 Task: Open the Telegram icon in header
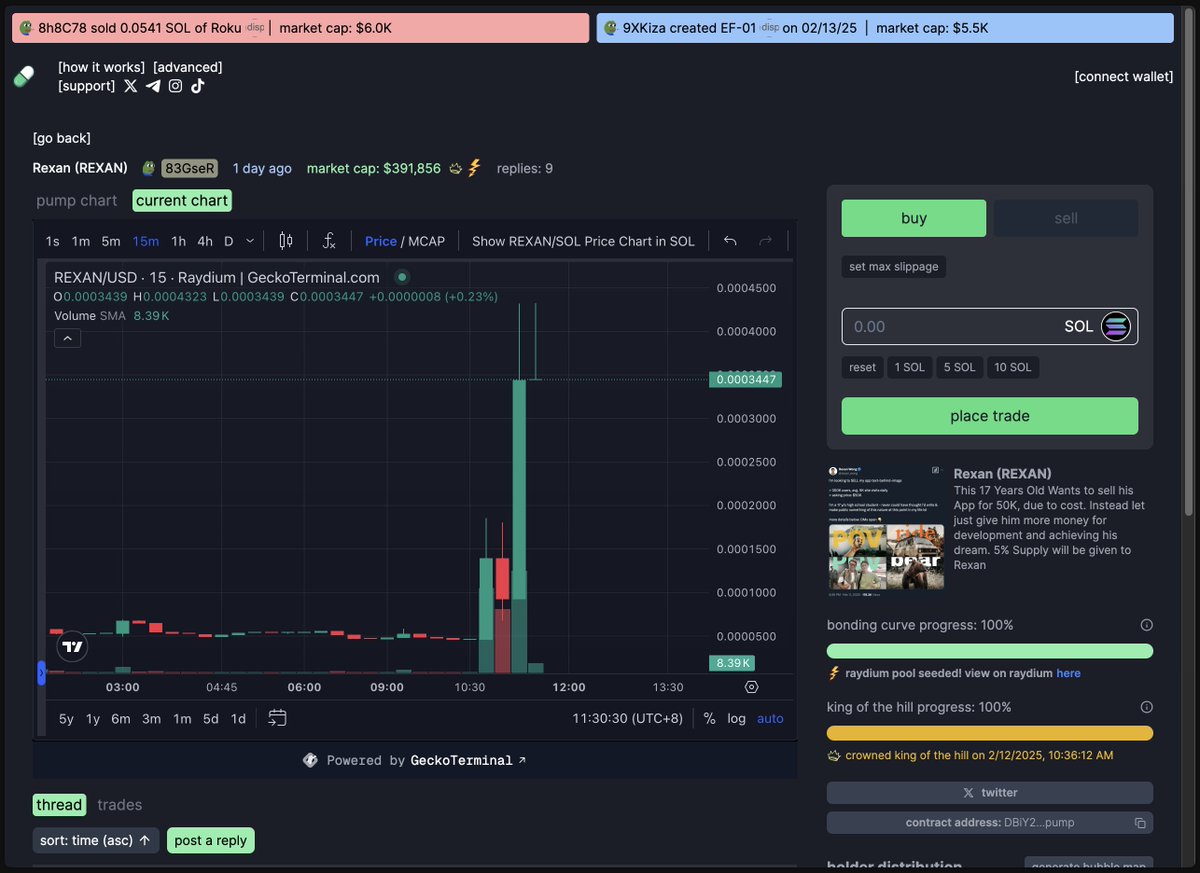[153, 86]
